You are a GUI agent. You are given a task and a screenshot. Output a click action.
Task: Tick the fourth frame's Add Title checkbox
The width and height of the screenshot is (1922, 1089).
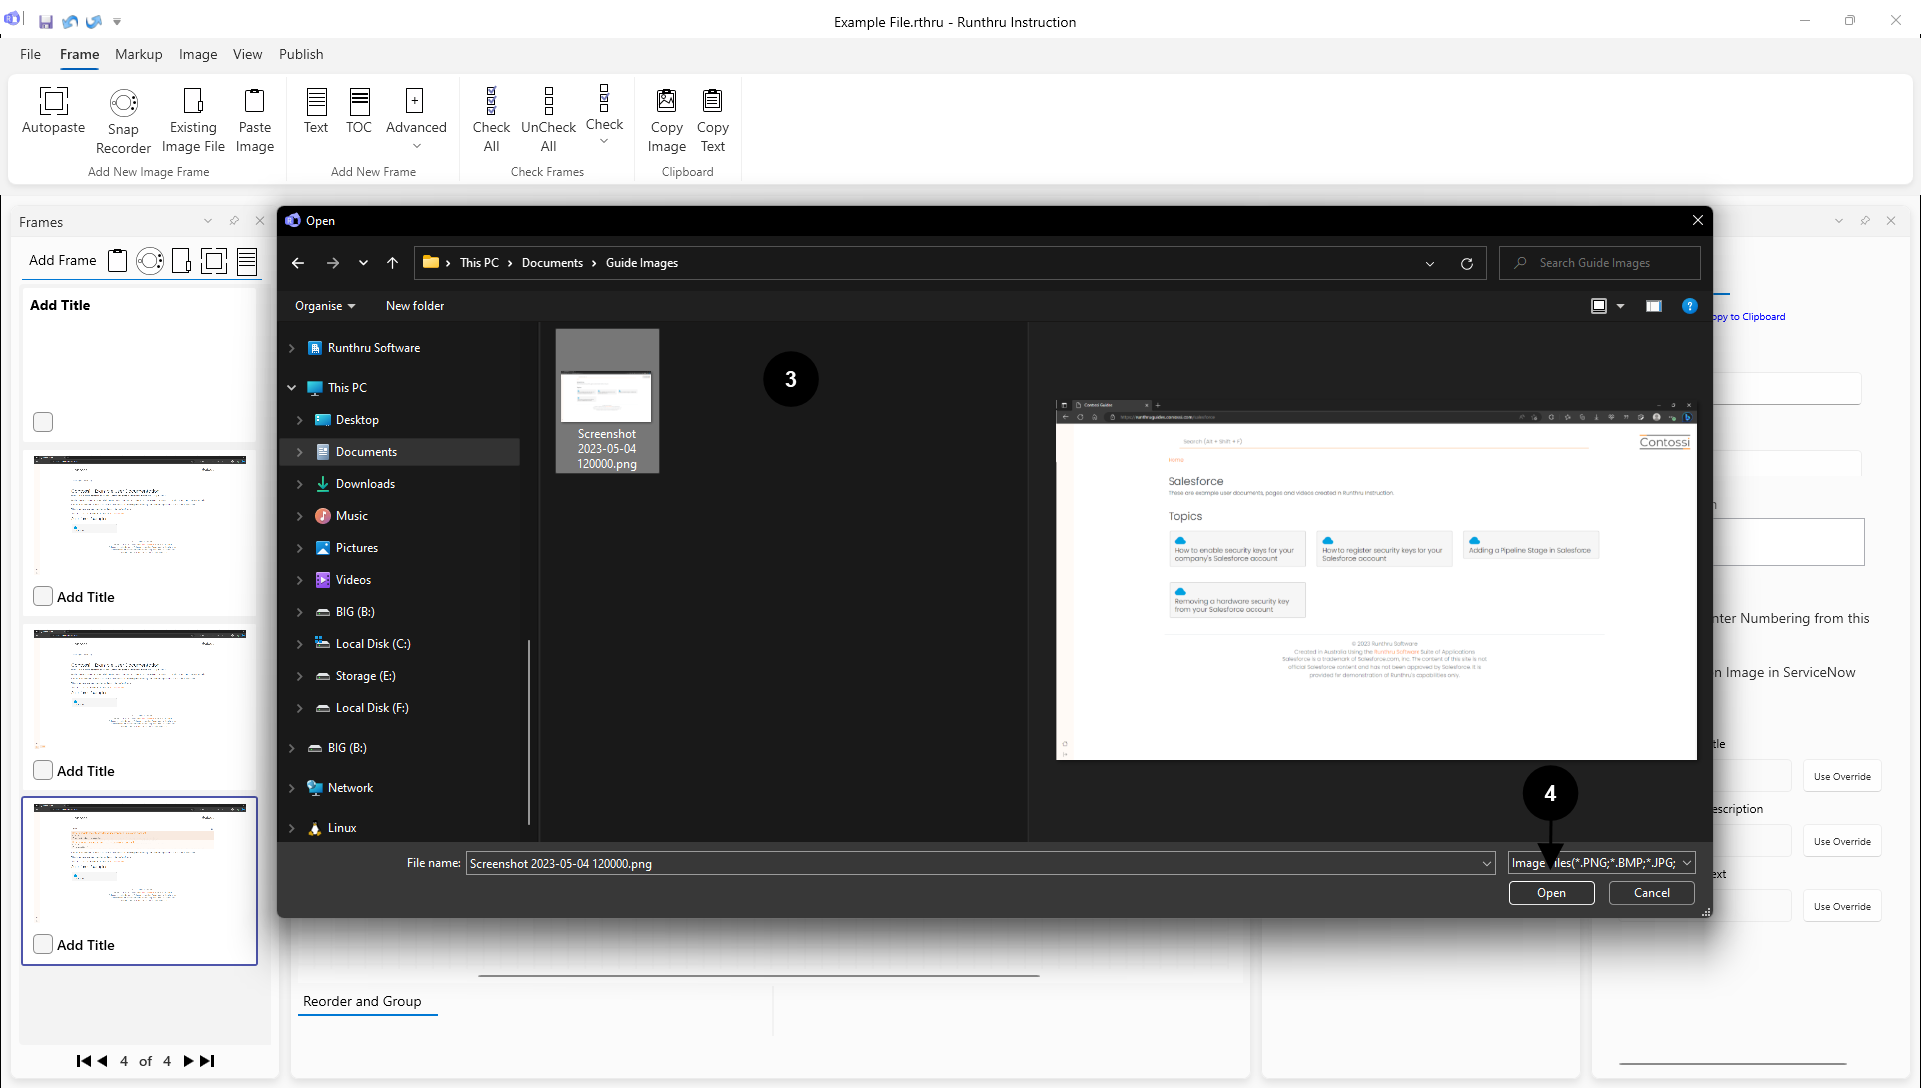pos(43,944)
